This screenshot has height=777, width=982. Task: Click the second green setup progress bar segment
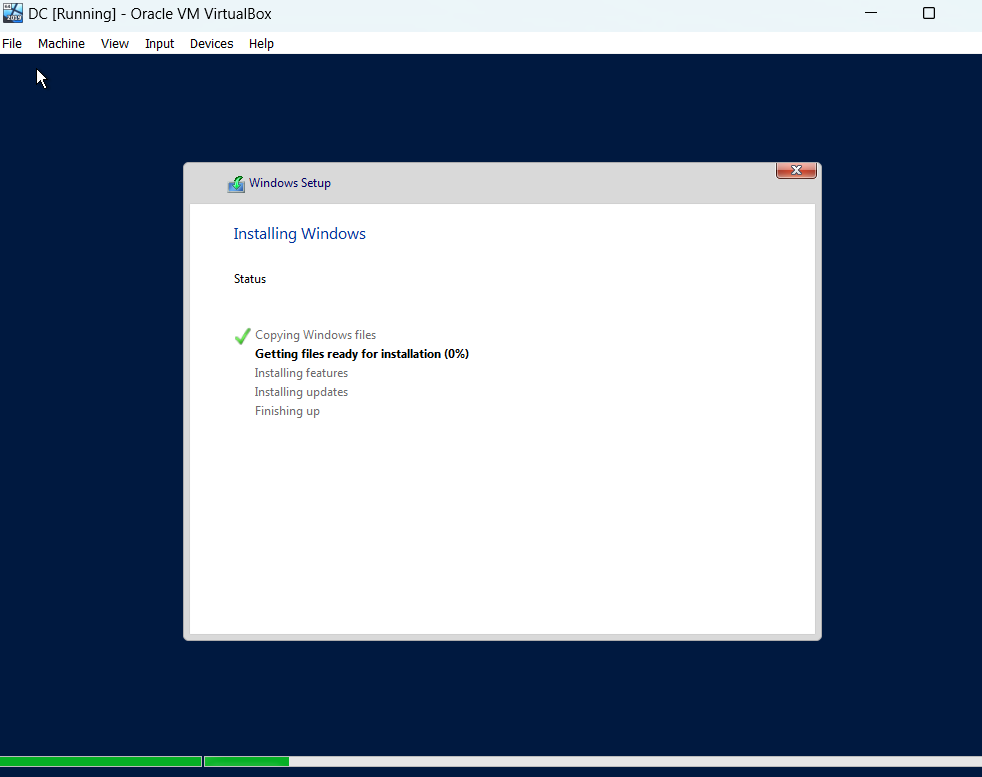click(x=247, y=761)
